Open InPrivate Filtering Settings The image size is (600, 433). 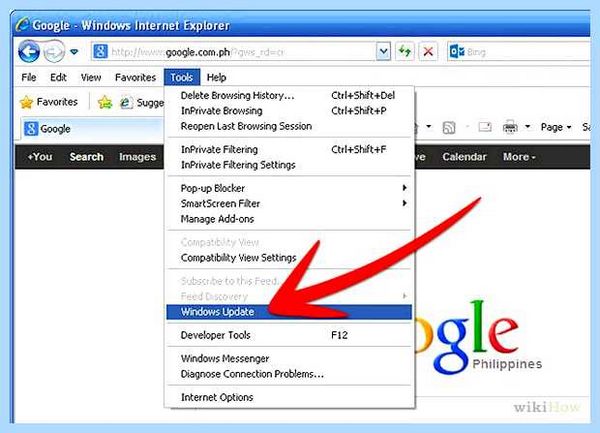pos(289,165)
